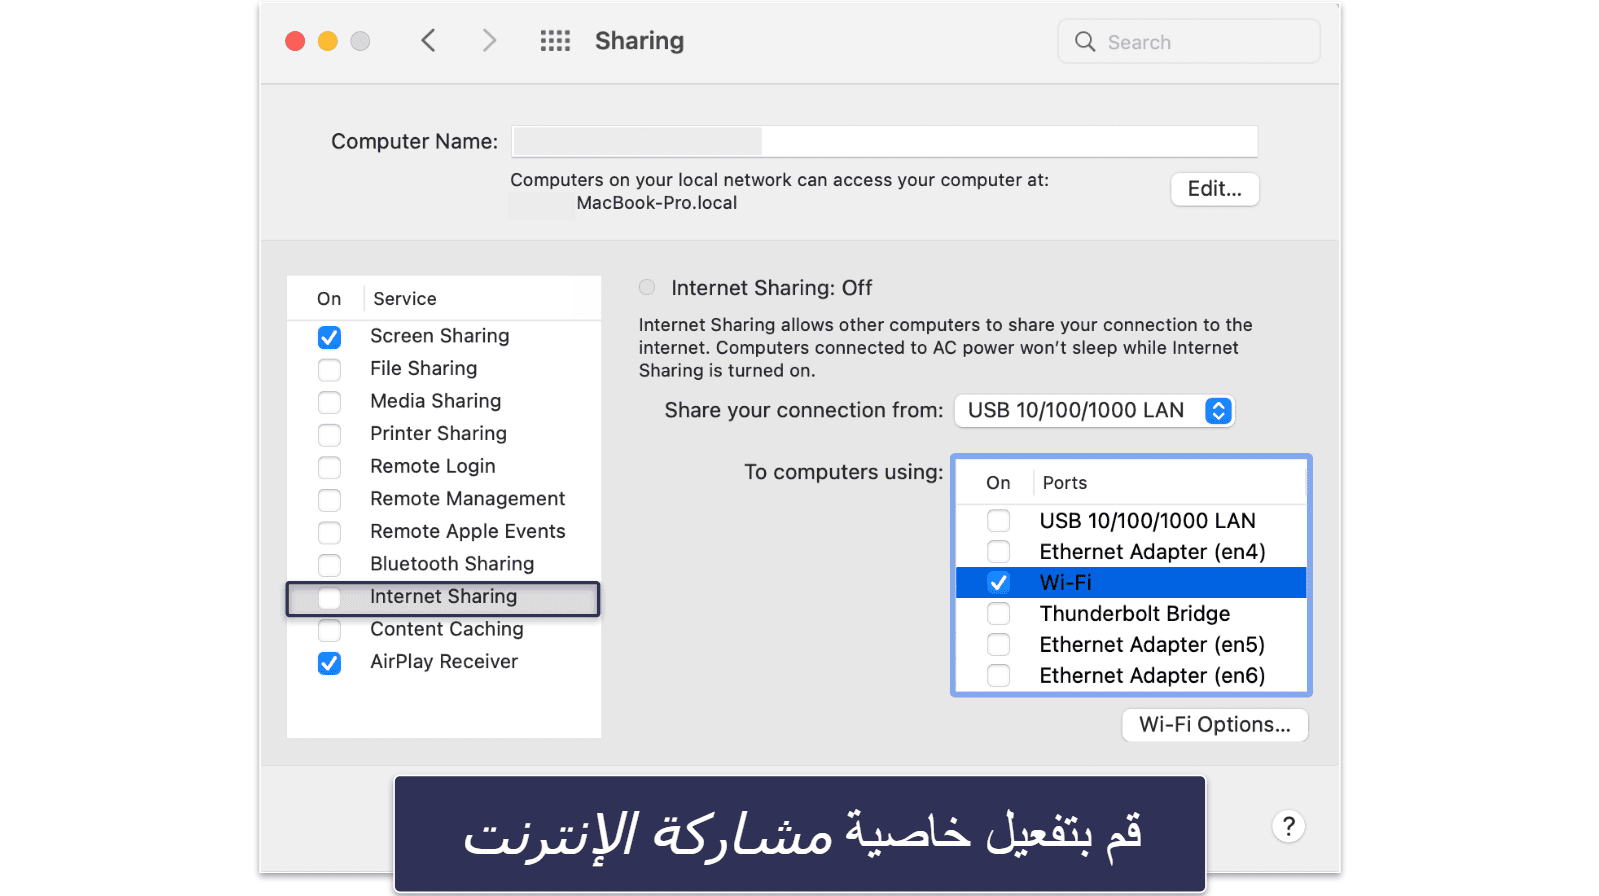The width and height of the screenshot is (1599, 896).
Task: Select the Ethernet Adapter (en4) port label
Action: pyautogui.click(x=1152, y=551)
